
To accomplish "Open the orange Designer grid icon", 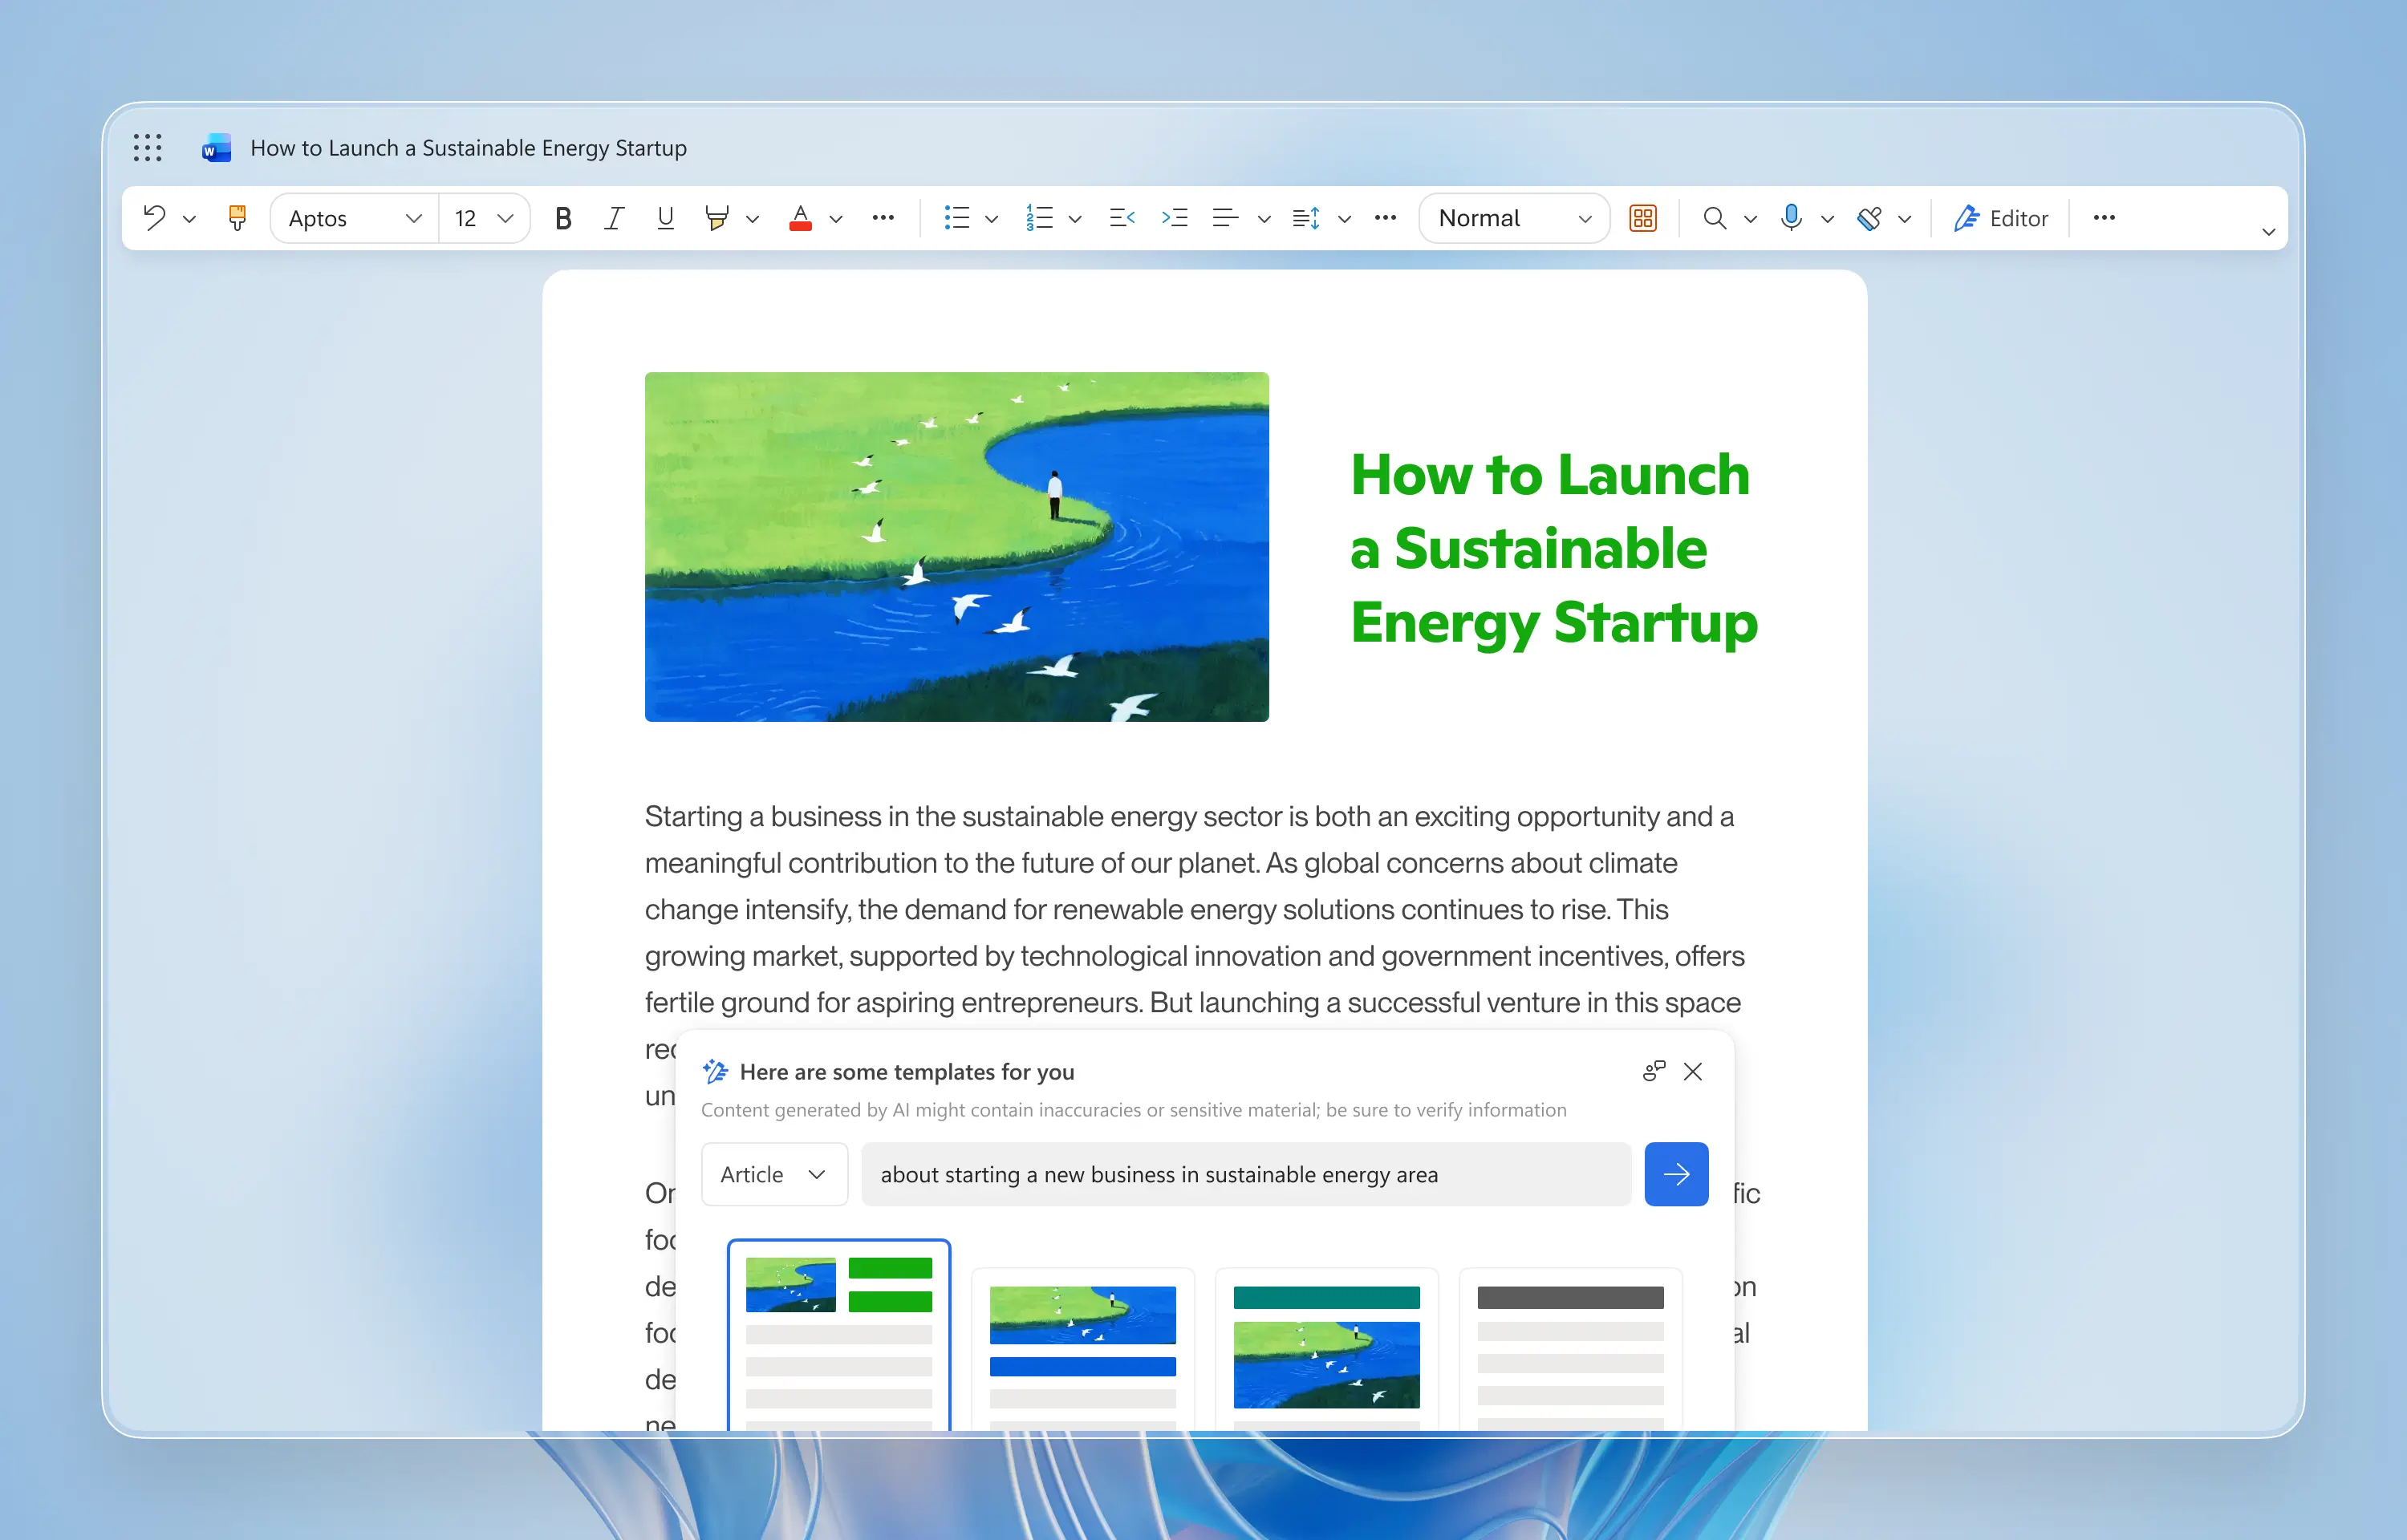I will (x=1642, y=217).
